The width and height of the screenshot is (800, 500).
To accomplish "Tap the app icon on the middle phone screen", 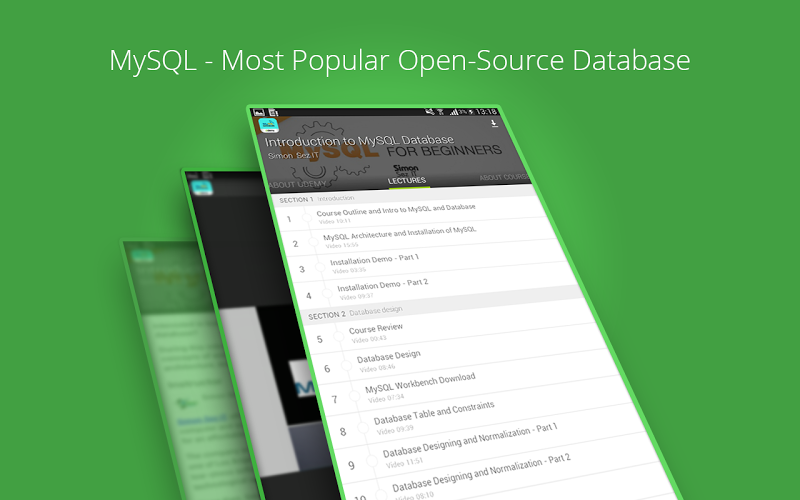I will (x=203, y=187).
